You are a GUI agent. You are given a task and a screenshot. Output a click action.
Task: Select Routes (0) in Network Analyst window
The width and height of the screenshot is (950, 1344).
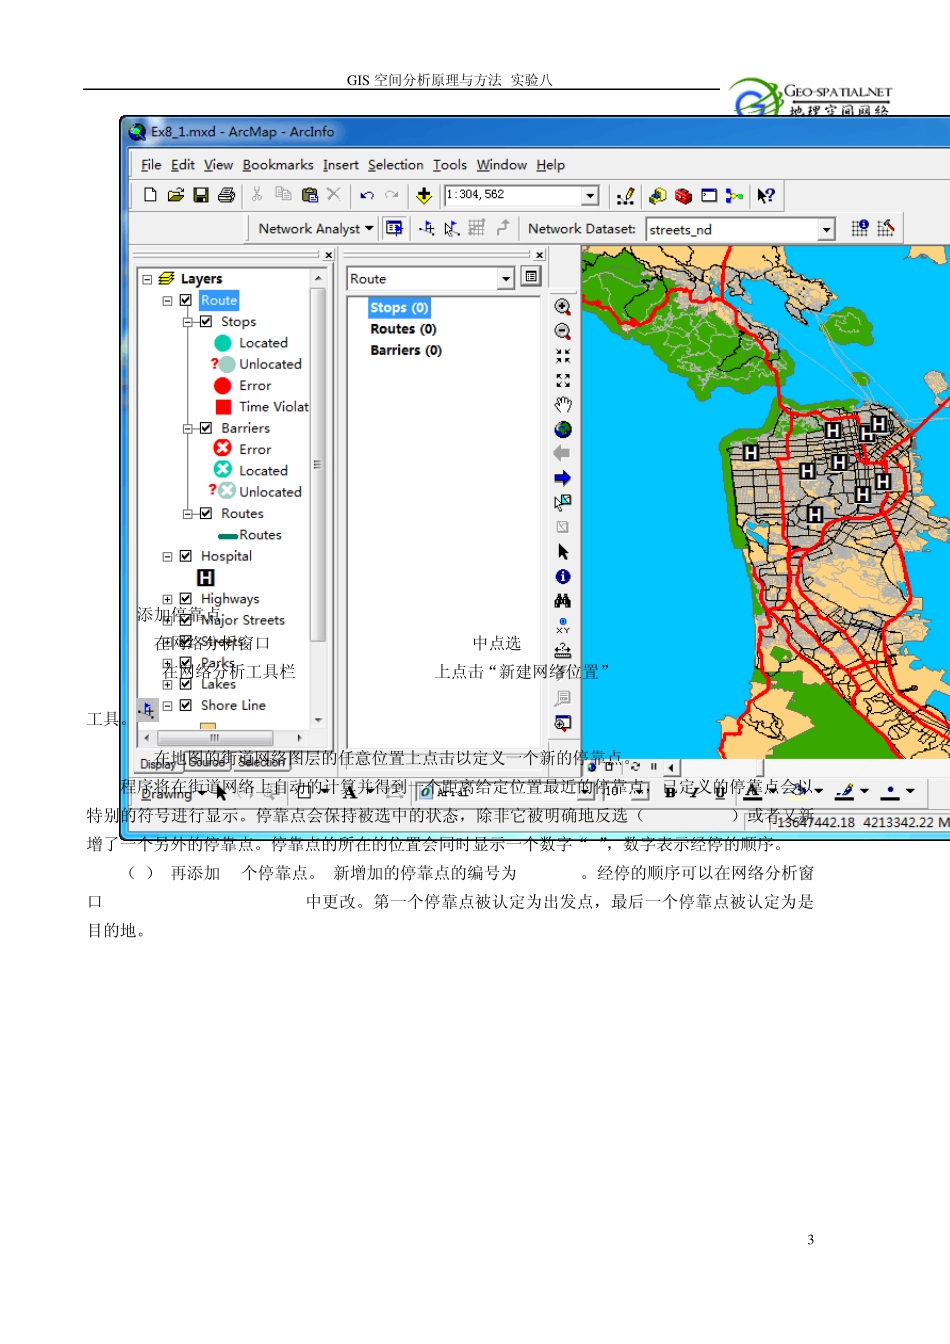[403, 329]
